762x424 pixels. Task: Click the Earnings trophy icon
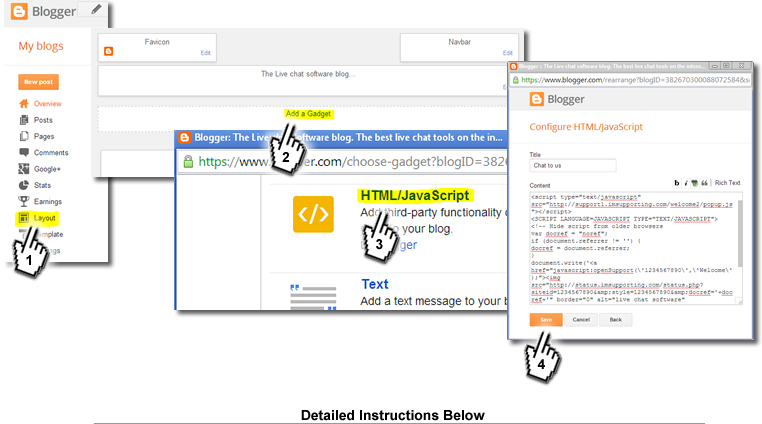[x=24, y=201]
